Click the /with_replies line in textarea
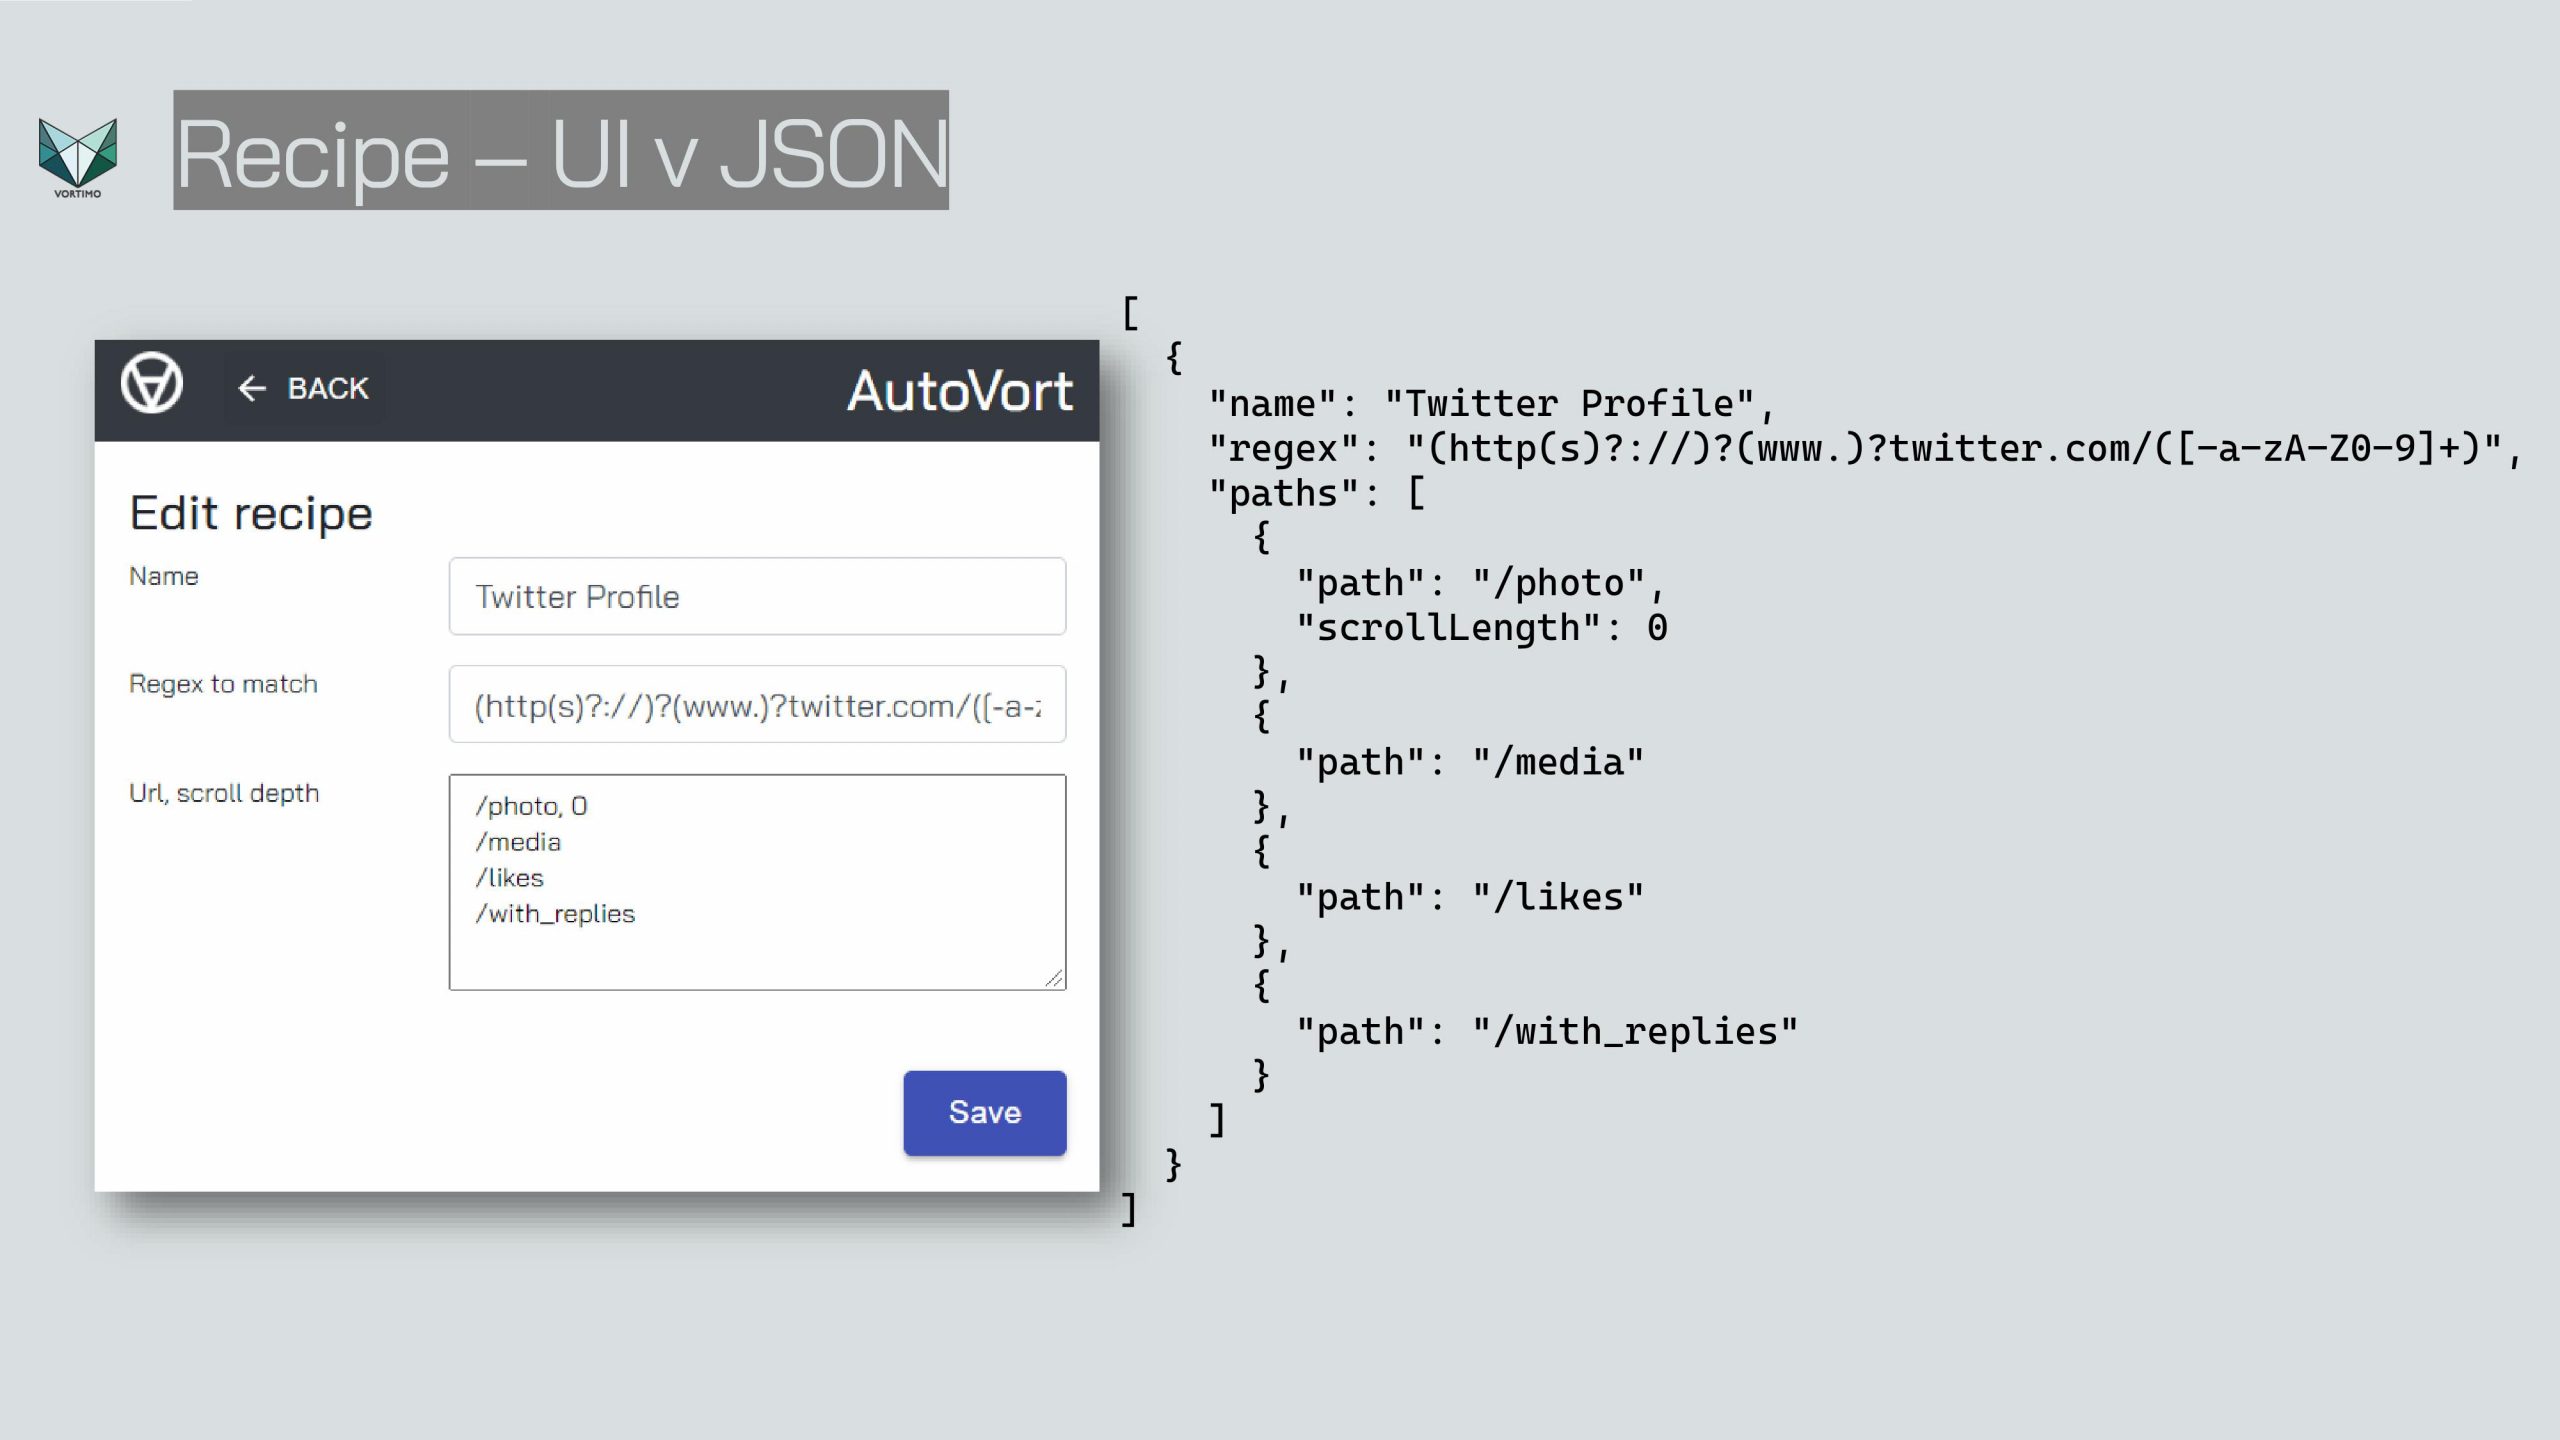This screenshot has height=1440, width=2560. [x=555, y=914]
